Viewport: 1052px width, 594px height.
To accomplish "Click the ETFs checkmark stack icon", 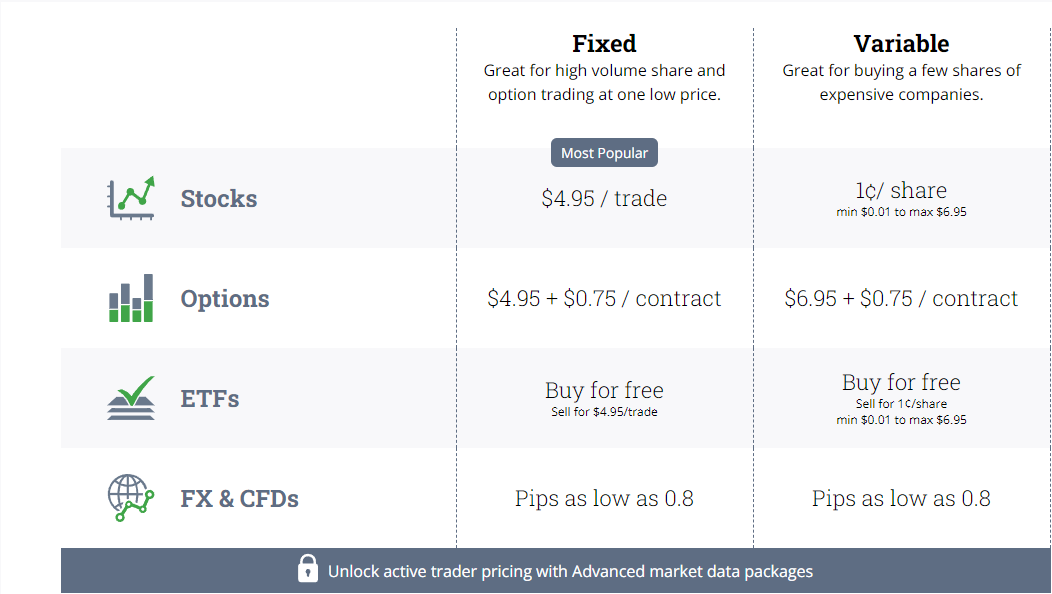I will tap(131, 398).
